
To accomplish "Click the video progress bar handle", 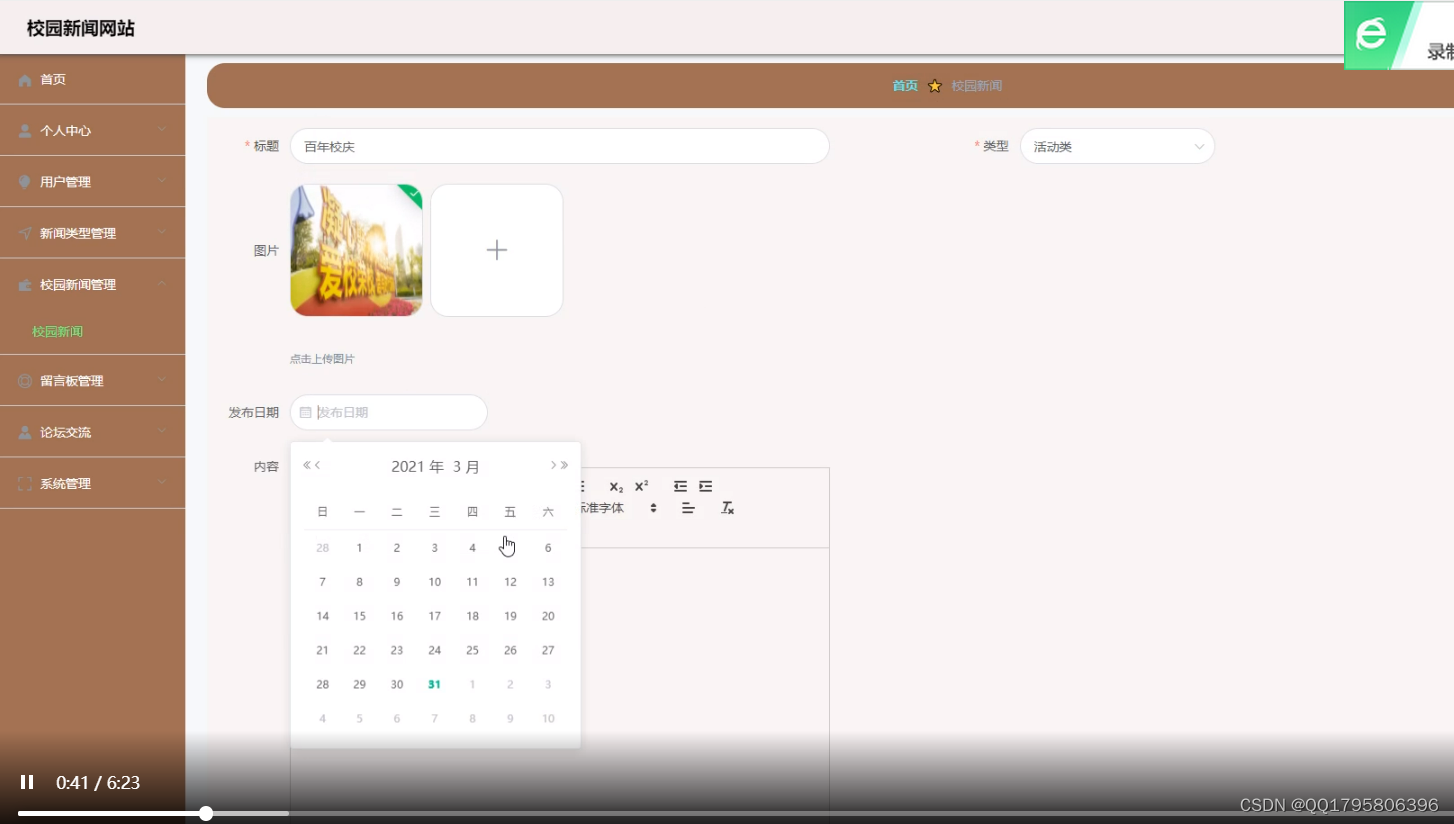I will coord(206,813).
